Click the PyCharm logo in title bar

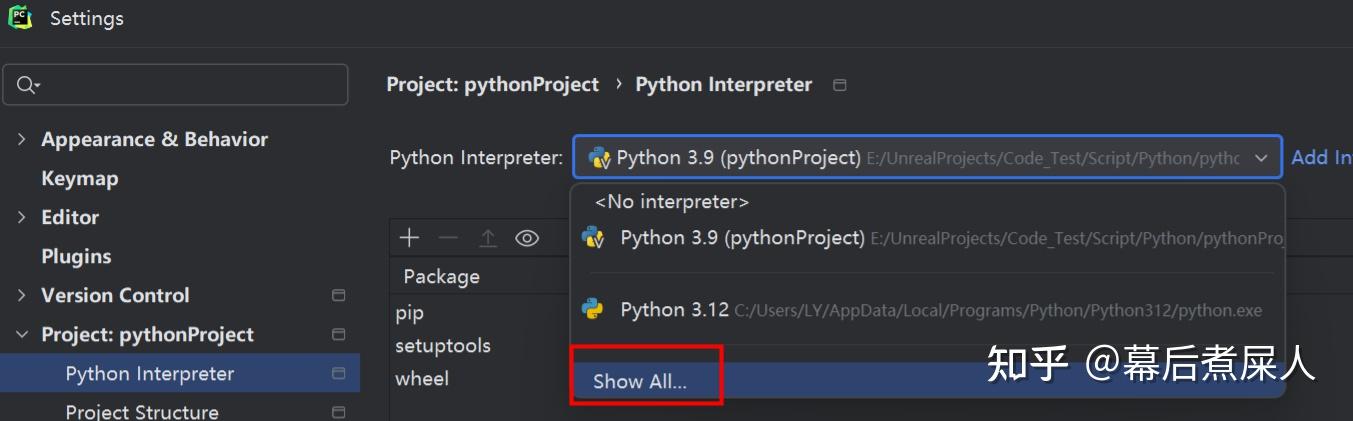click(20, 17)
